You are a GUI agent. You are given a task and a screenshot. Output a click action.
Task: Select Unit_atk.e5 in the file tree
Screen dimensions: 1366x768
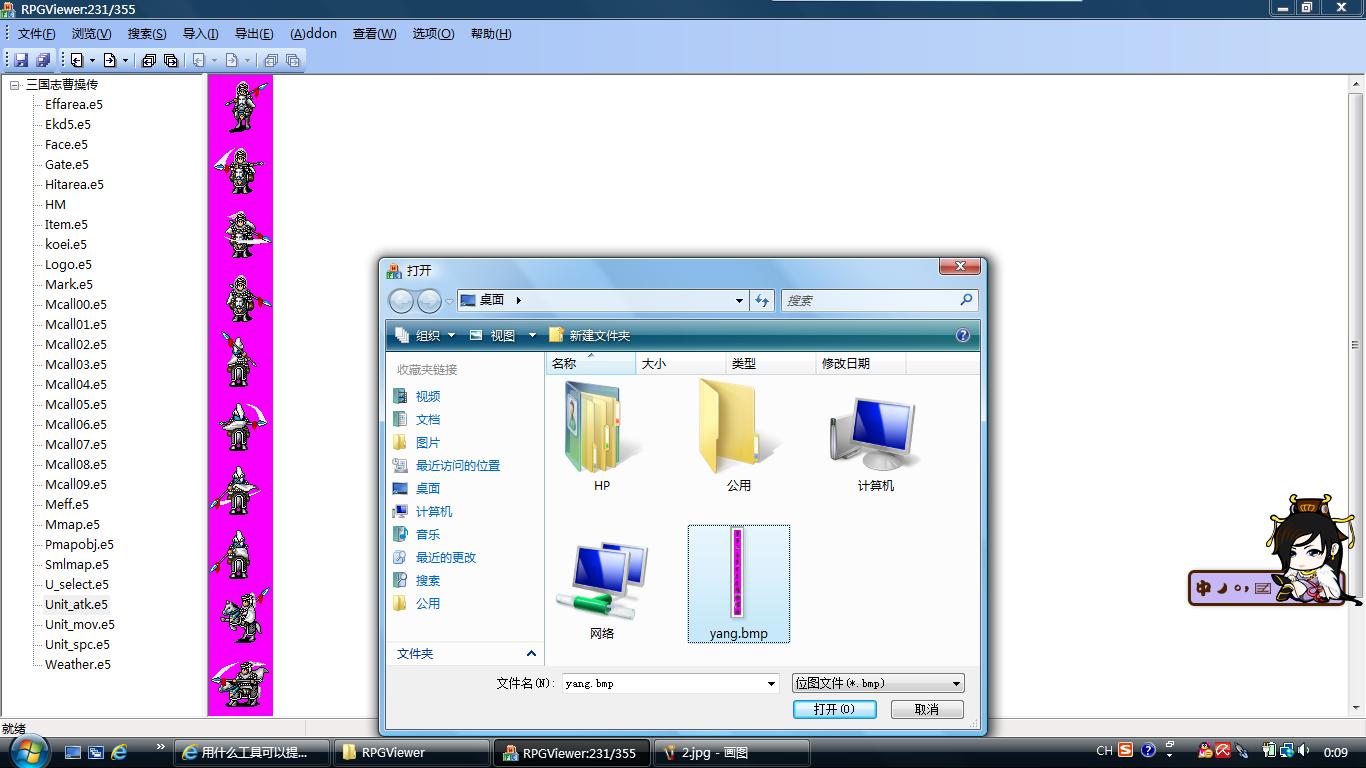(76, 604)
